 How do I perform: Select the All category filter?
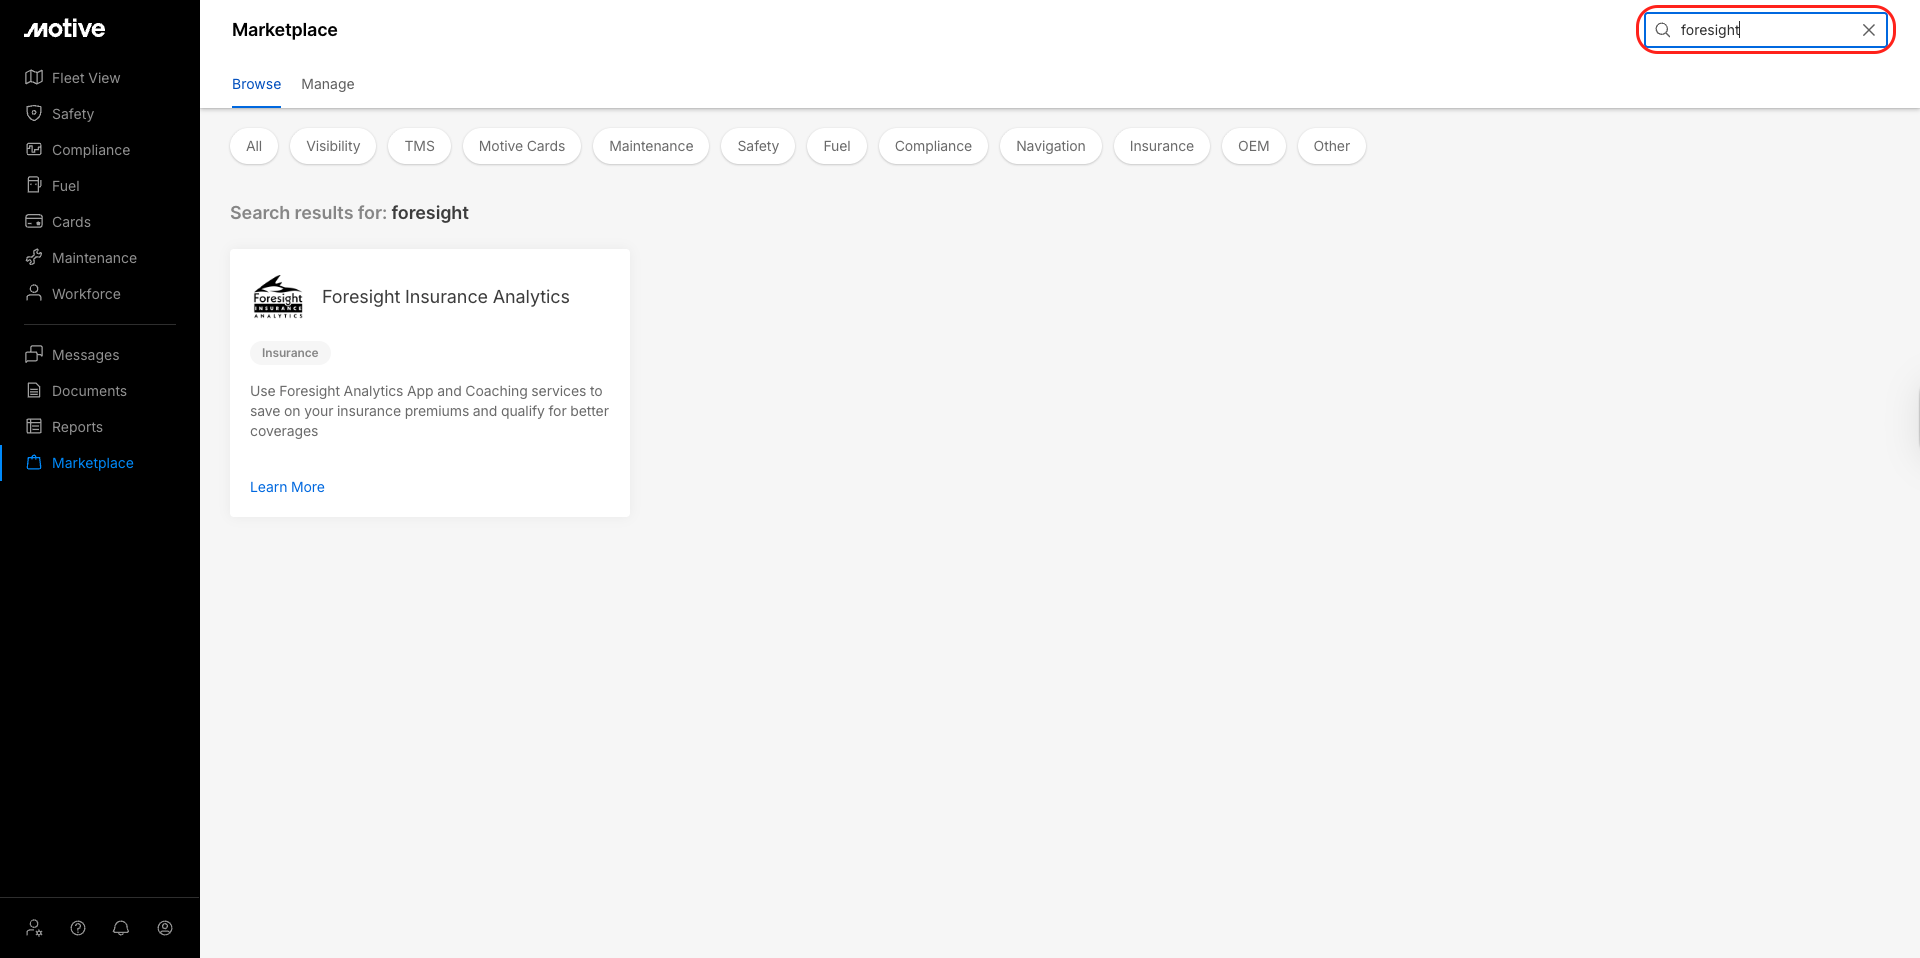pyautogui.click(x=254, y=146)
